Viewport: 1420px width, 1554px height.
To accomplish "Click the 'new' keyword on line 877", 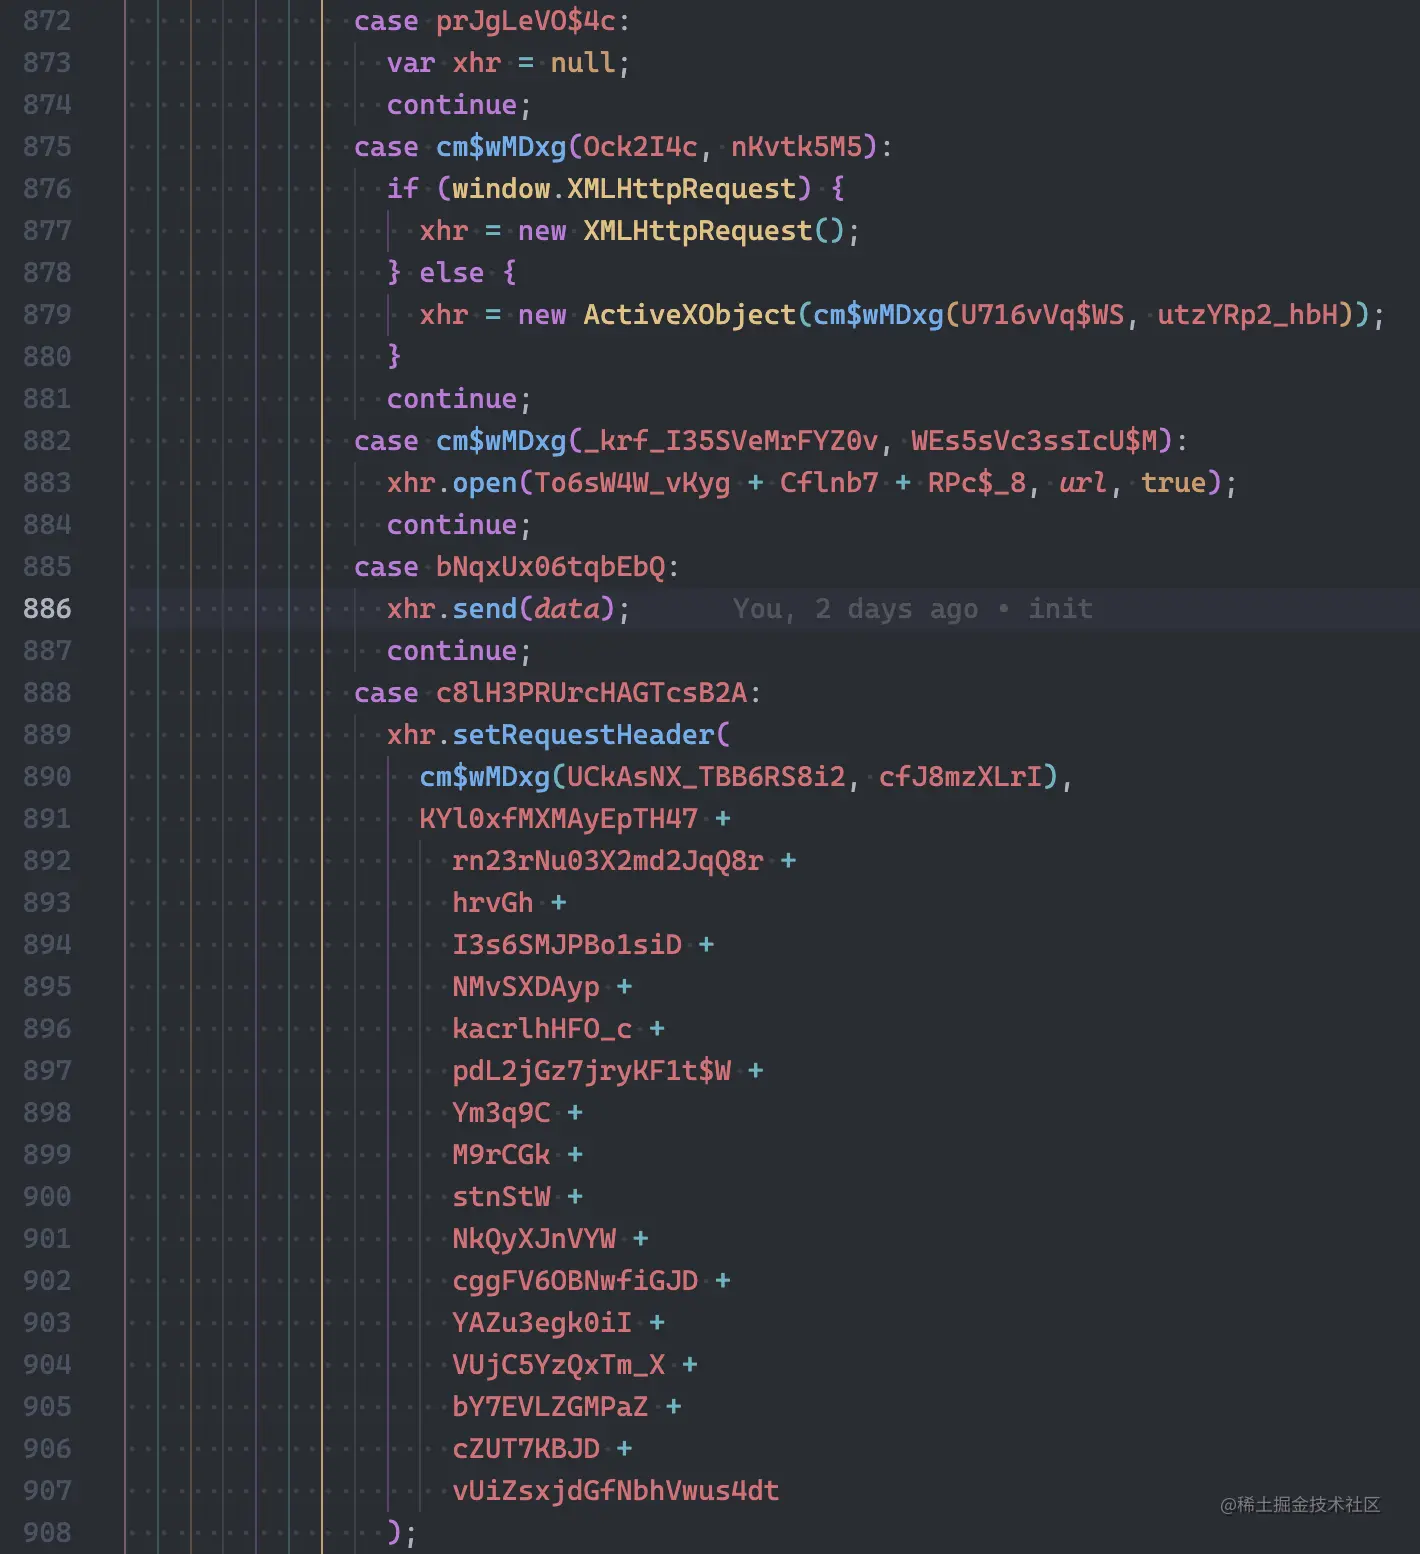I will [542, 231].
